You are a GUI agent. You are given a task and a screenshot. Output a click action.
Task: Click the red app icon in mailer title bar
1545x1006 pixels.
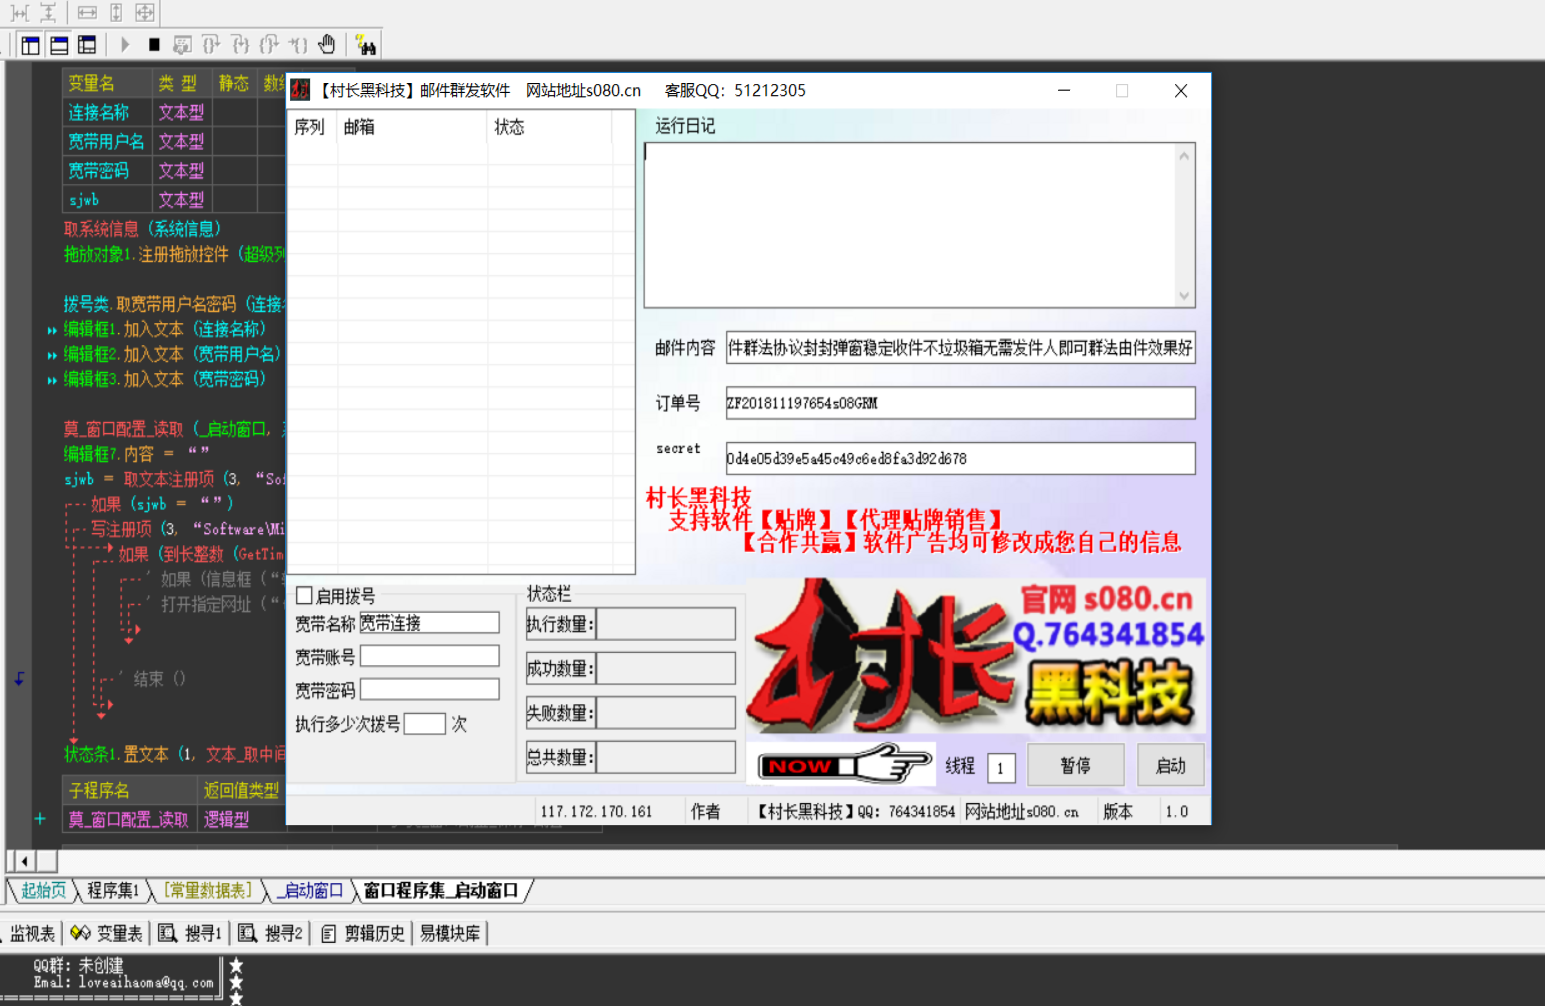tap(300, 90)
